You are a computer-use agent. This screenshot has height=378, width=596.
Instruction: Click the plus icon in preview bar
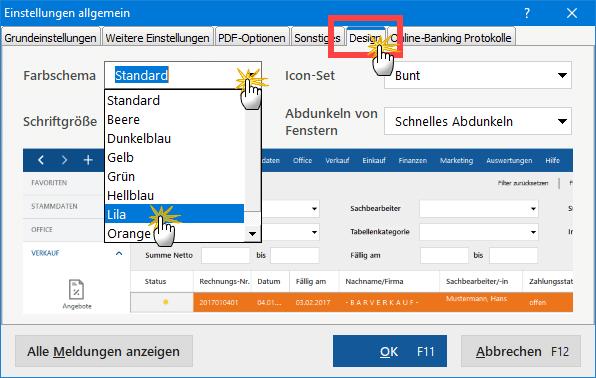88,160
